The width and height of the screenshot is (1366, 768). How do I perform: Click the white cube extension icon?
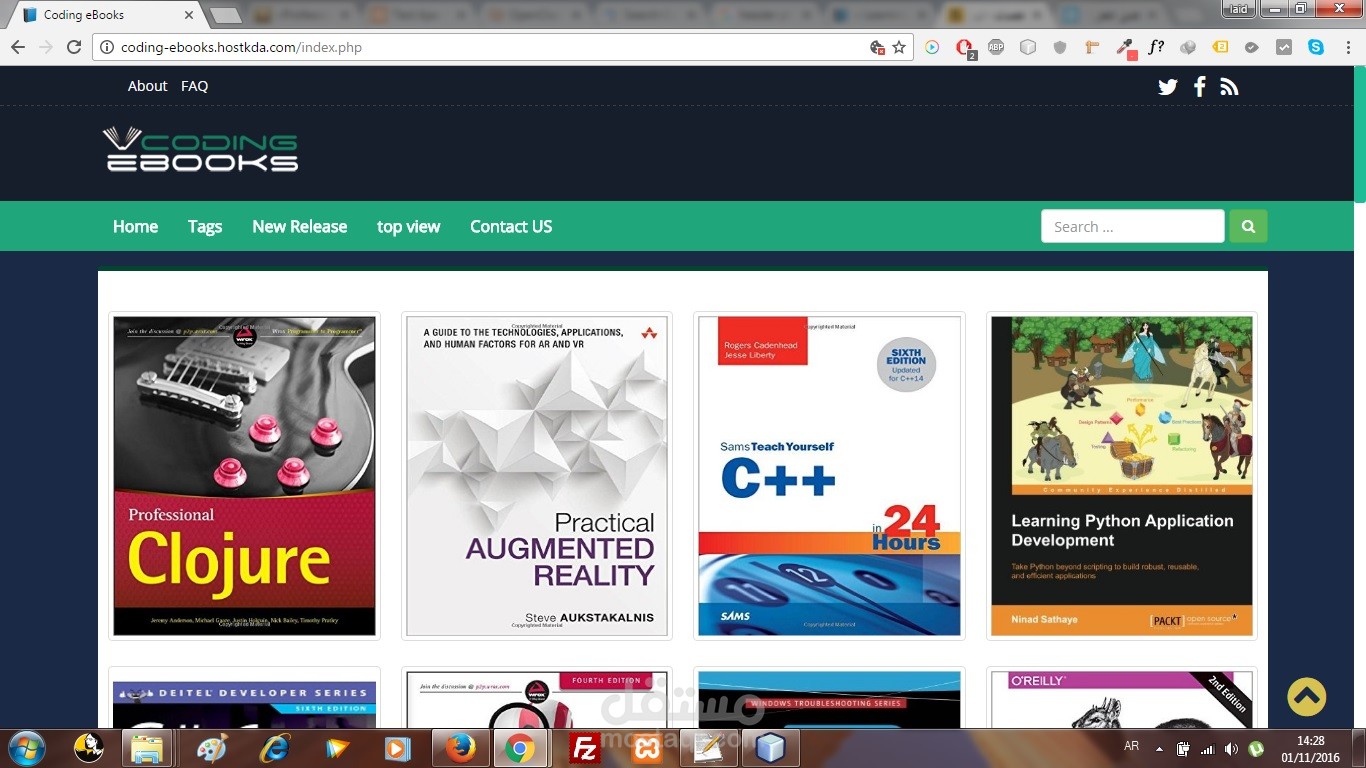[x=1028, y=47]
